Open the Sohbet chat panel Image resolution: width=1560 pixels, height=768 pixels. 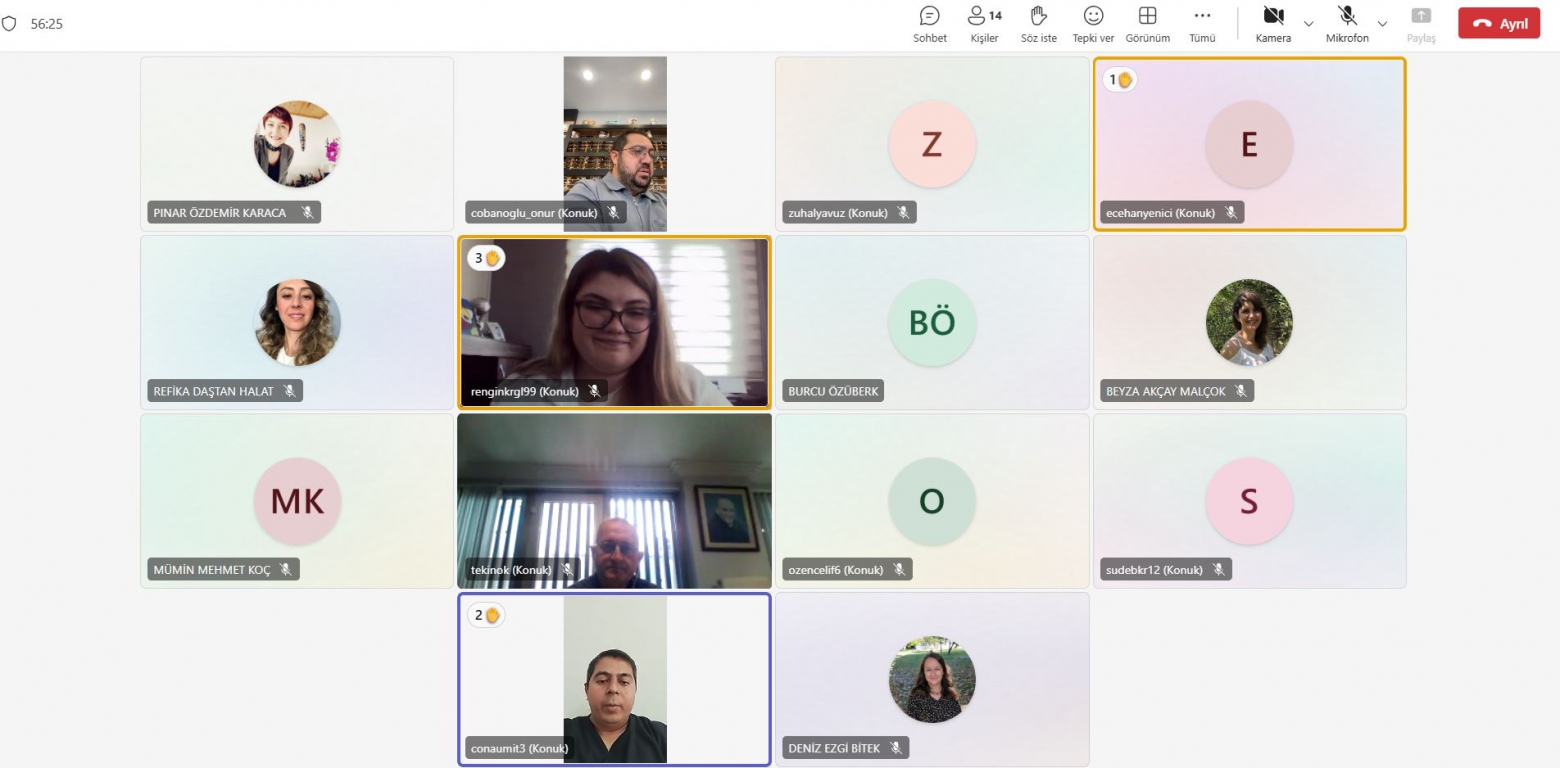click(x=929, y=17)
